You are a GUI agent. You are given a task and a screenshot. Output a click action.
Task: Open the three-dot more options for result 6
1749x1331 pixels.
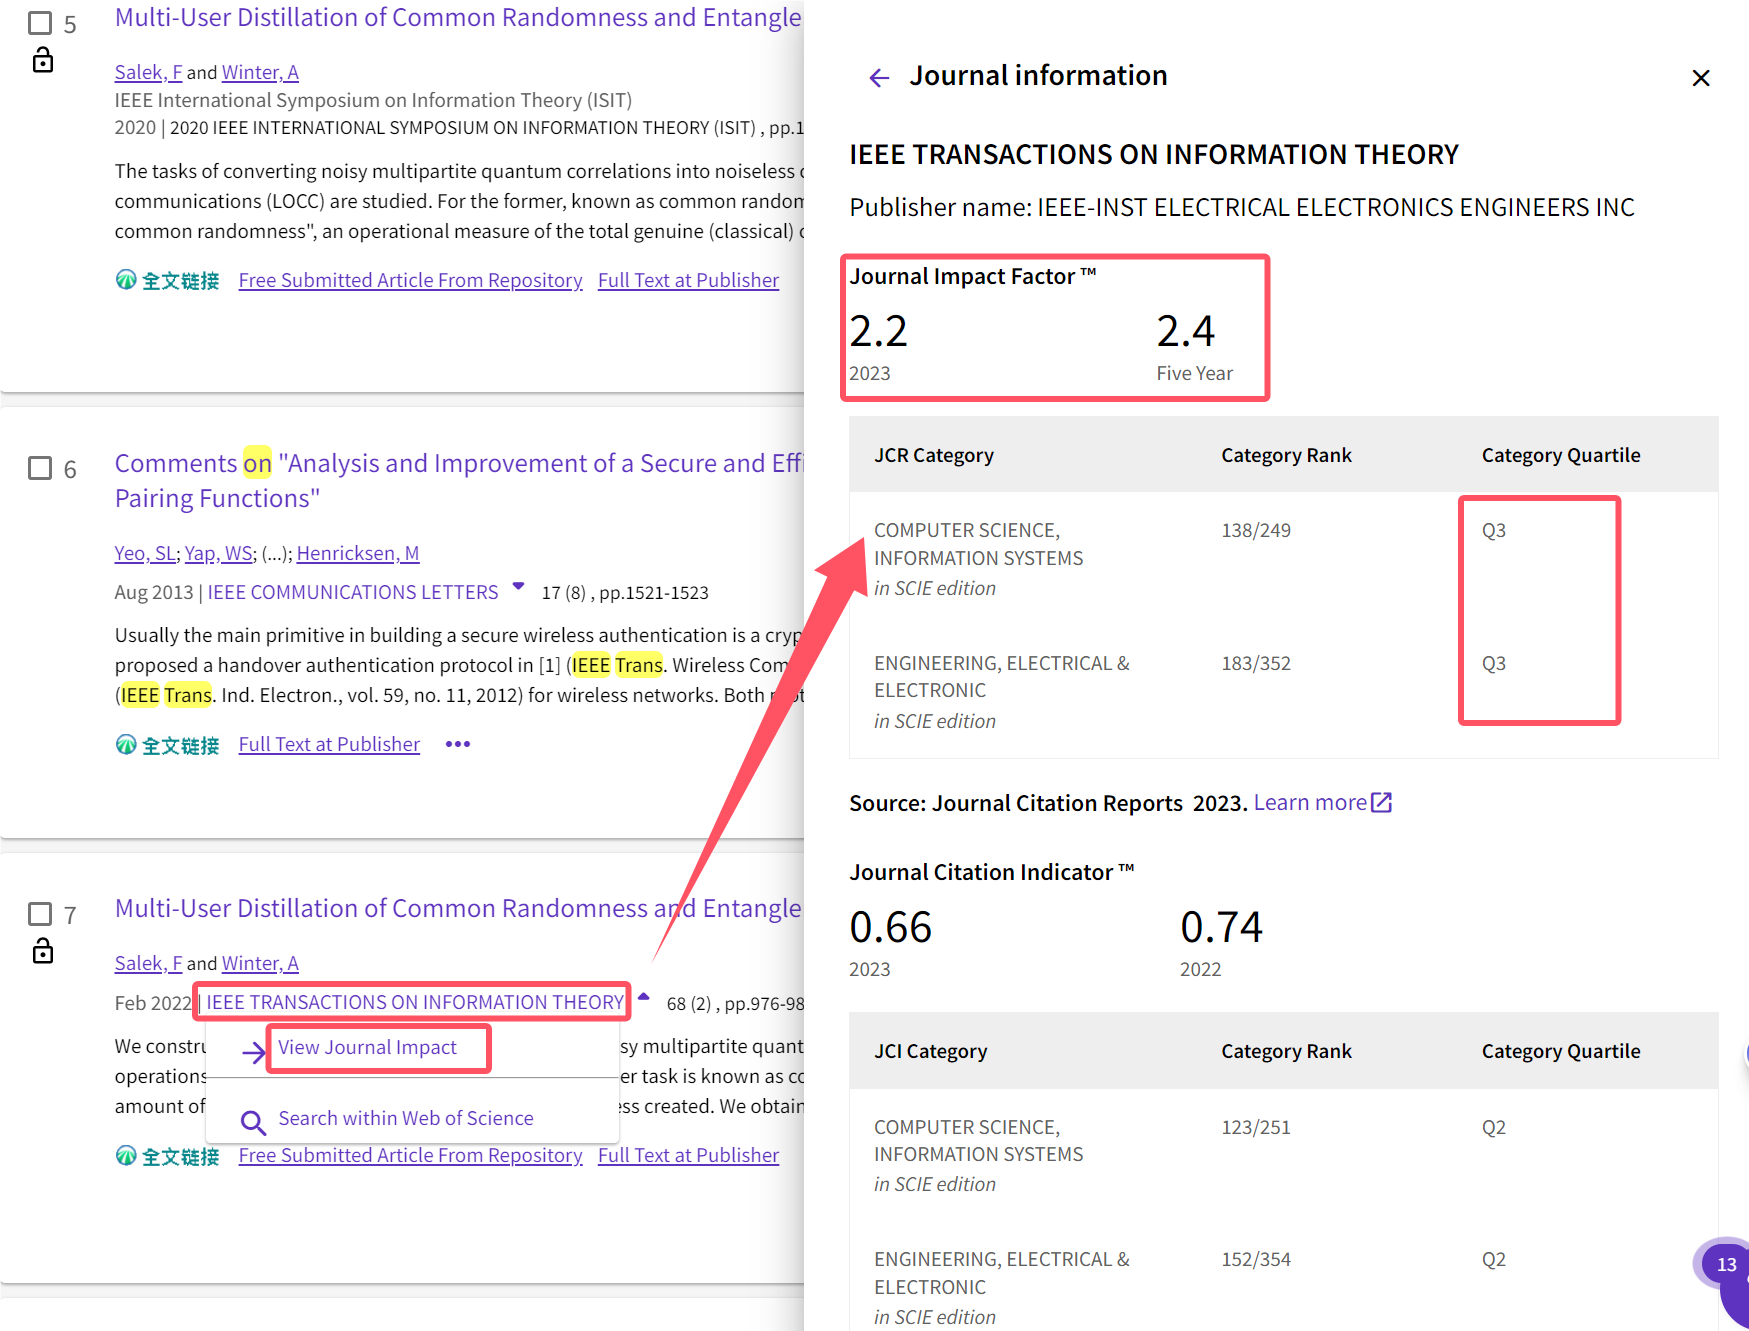(458, 744)
